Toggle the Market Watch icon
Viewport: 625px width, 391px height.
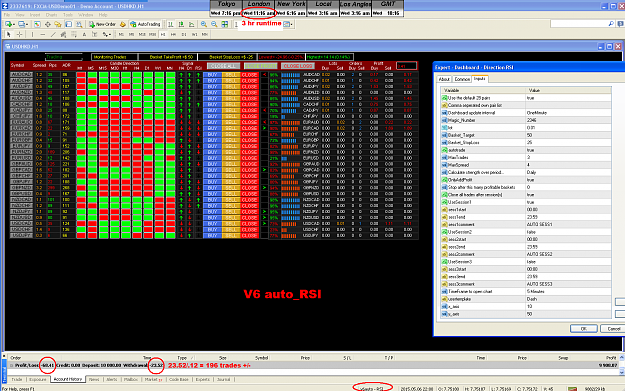coord(37,24)
